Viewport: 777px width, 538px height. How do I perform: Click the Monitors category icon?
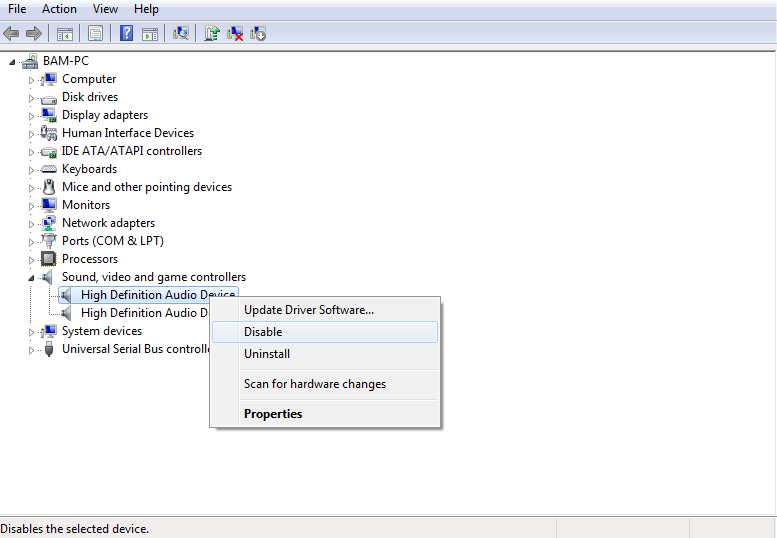[x=49, y=205]
